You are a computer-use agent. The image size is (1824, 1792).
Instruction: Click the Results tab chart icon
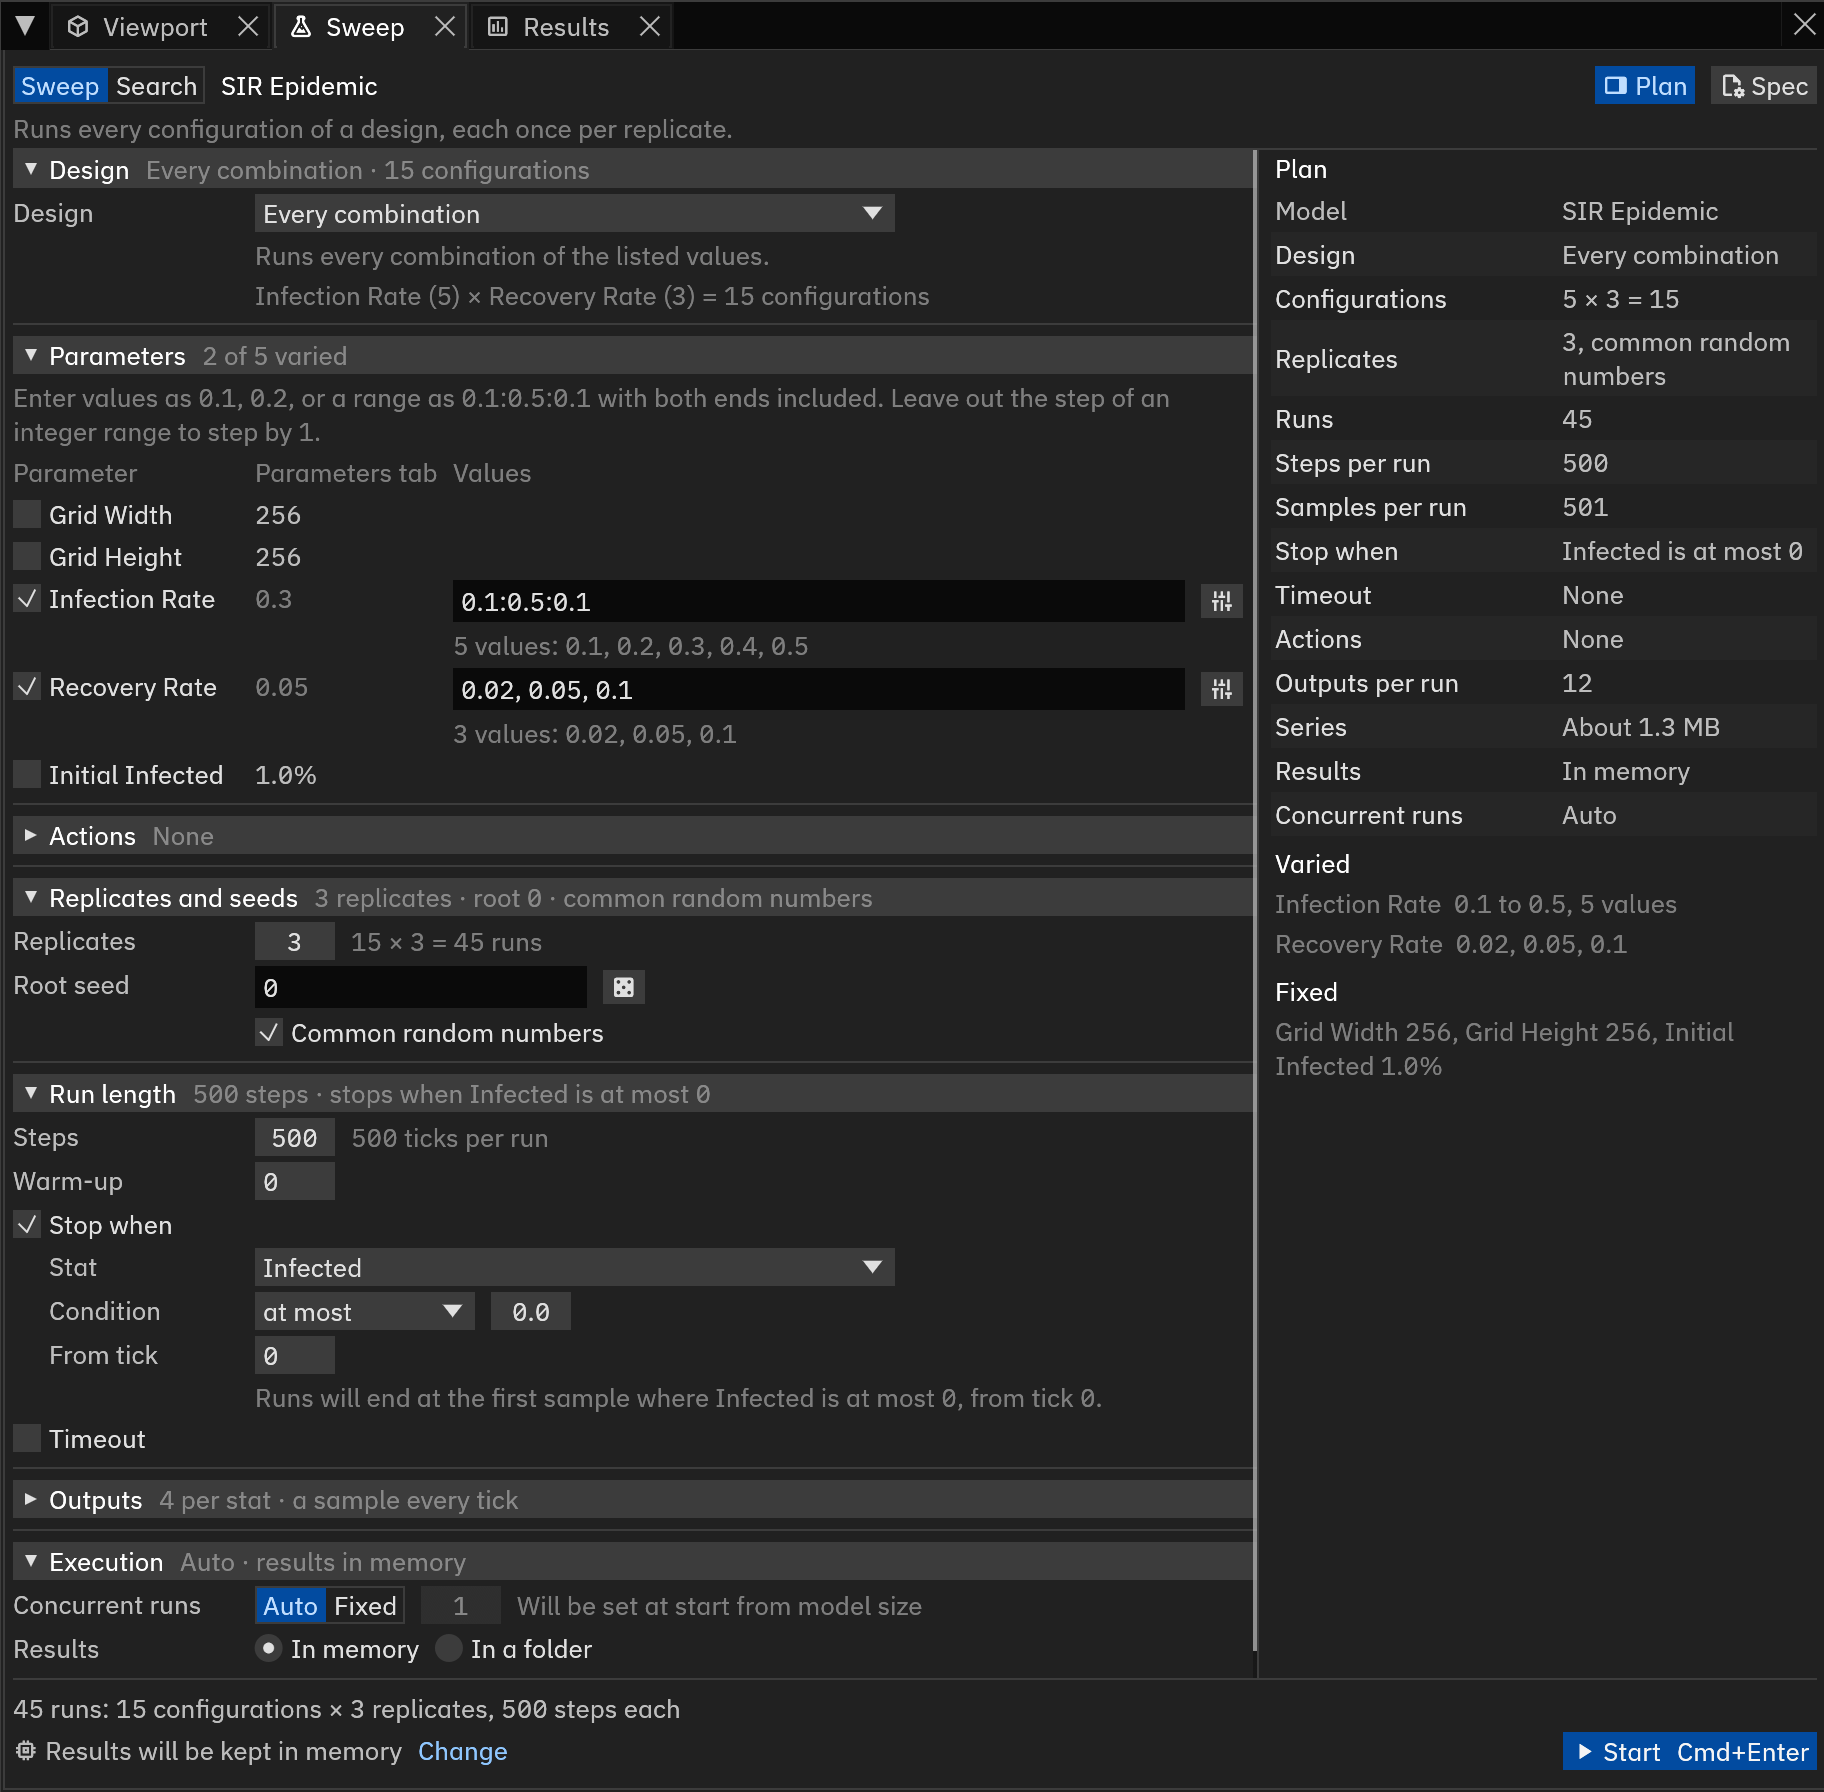(497, 27)
